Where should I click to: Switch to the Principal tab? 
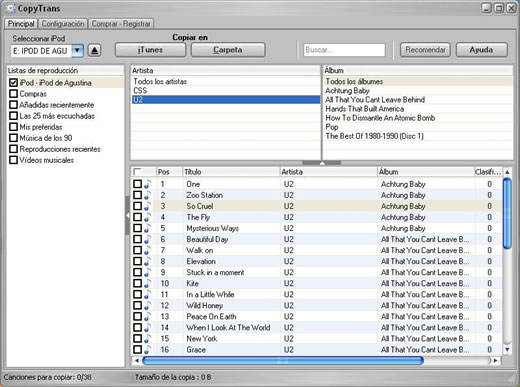point(21,24)
